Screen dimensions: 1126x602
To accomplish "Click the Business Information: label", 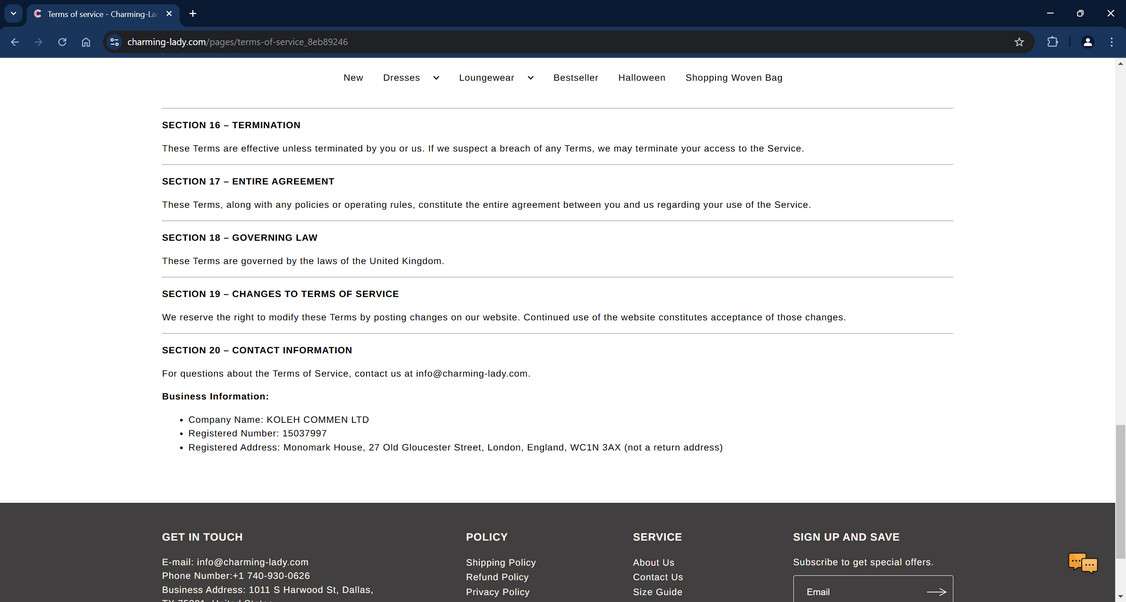I will tap(215, 397).
